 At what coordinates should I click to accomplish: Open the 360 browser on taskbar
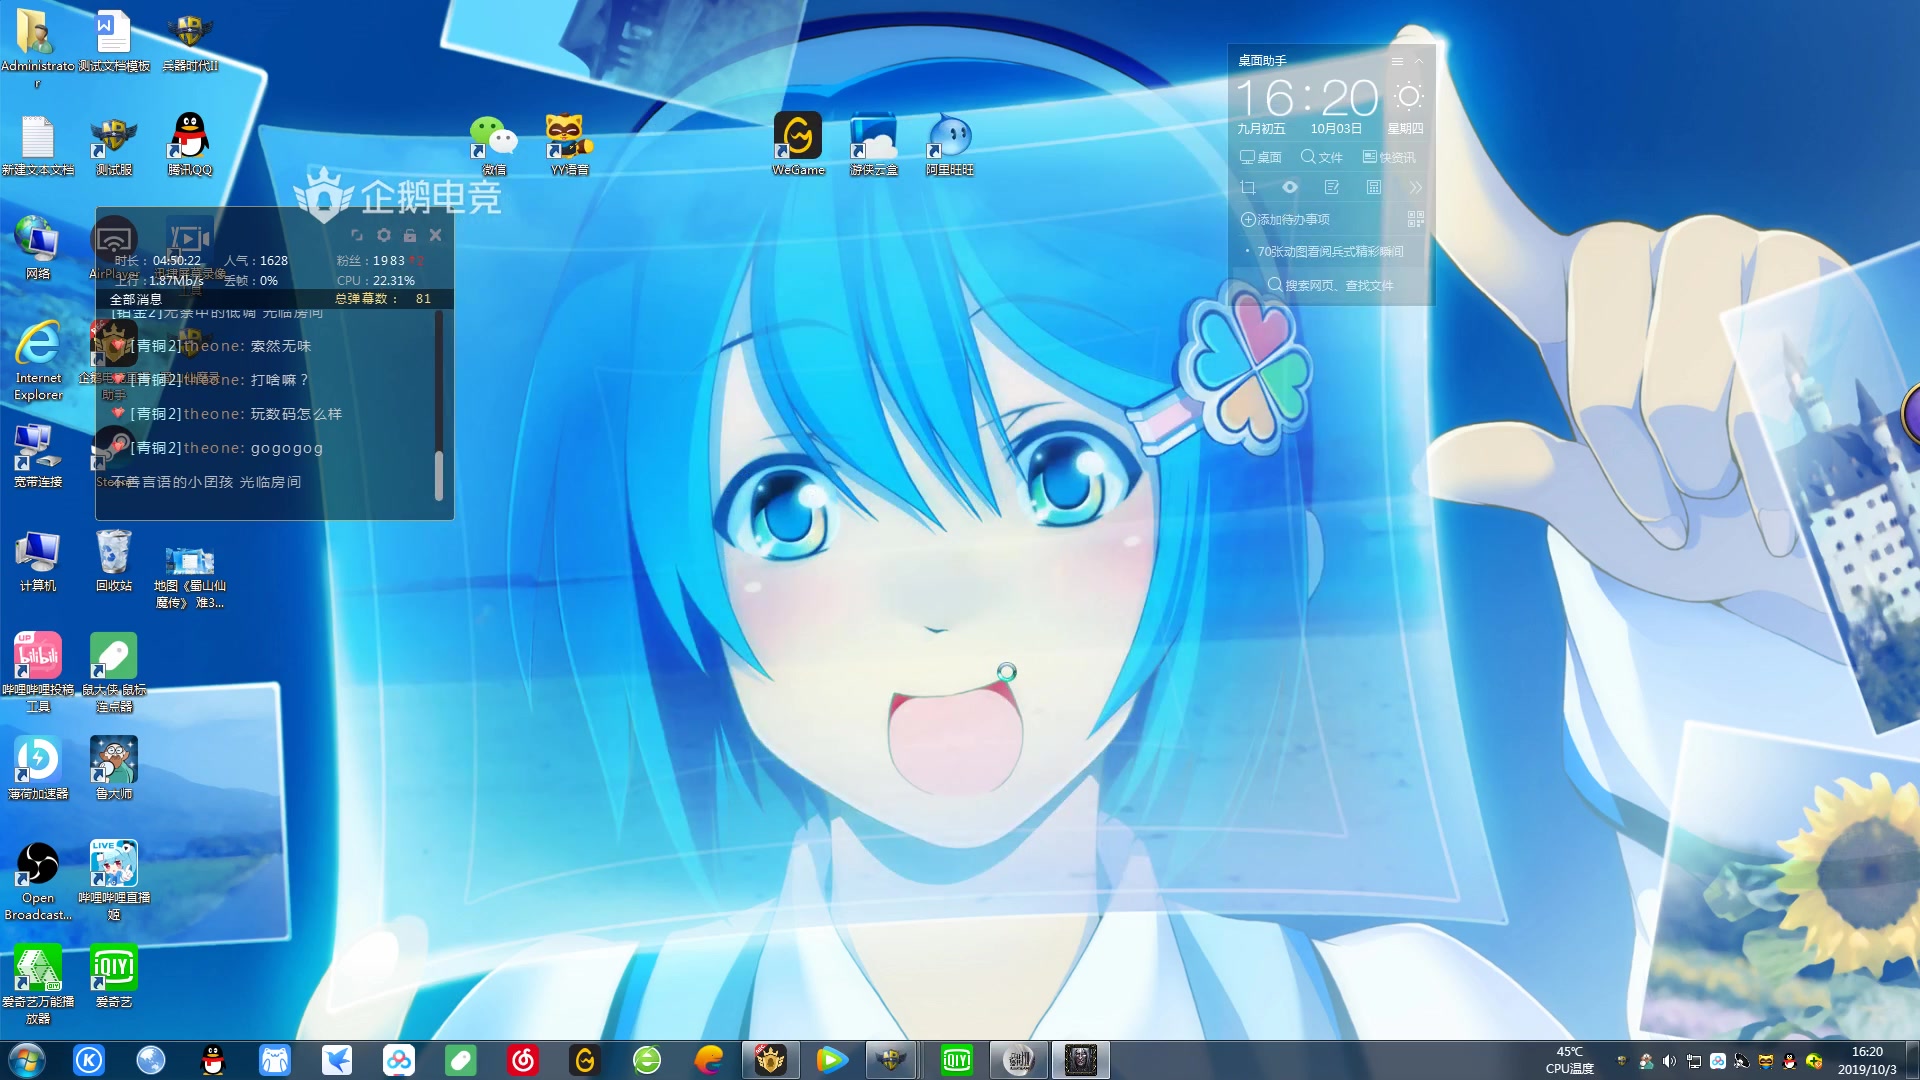(647, 1060)
